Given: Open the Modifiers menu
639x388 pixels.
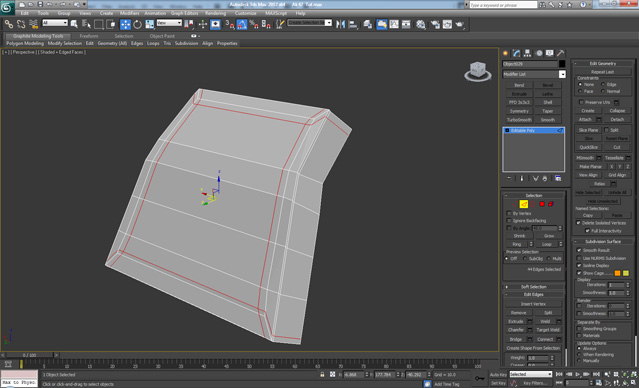Looking at the screenshot, I should click(130, 13).
